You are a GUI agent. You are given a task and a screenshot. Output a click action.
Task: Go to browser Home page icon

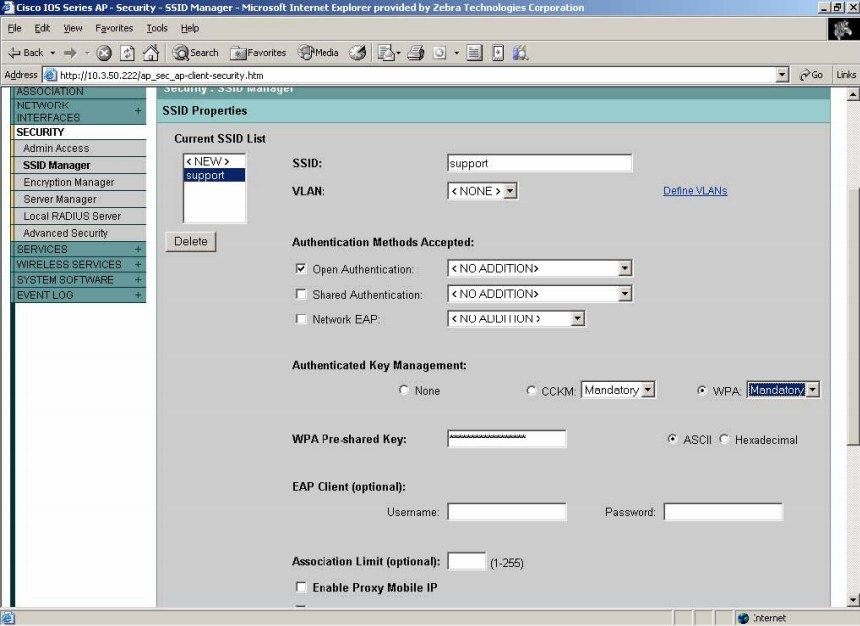[150, 53]
